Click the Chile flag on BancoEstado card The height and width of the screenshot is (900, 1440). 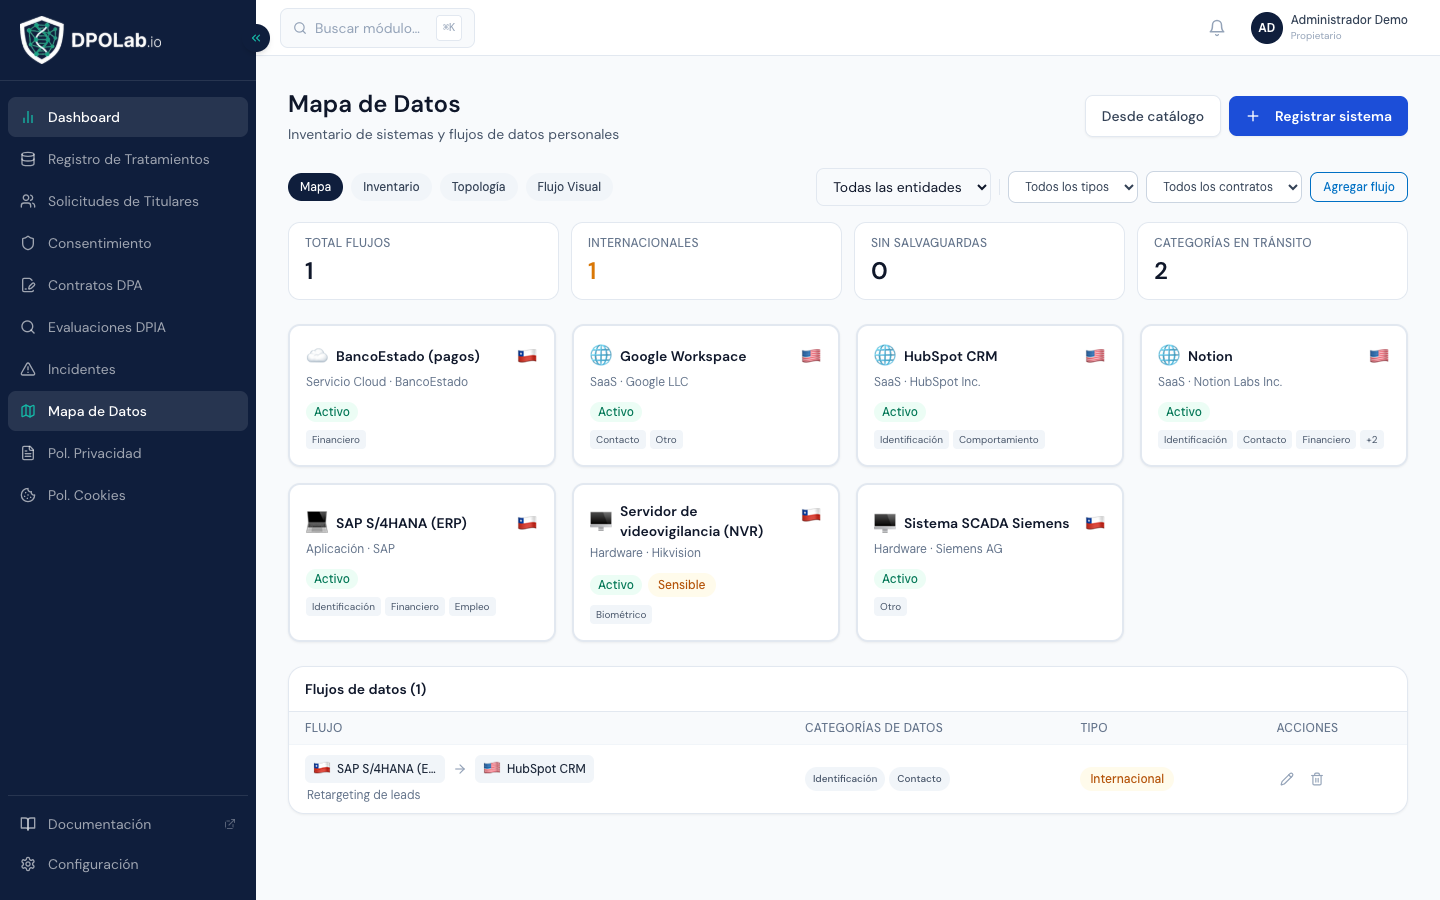click(527, 356)
